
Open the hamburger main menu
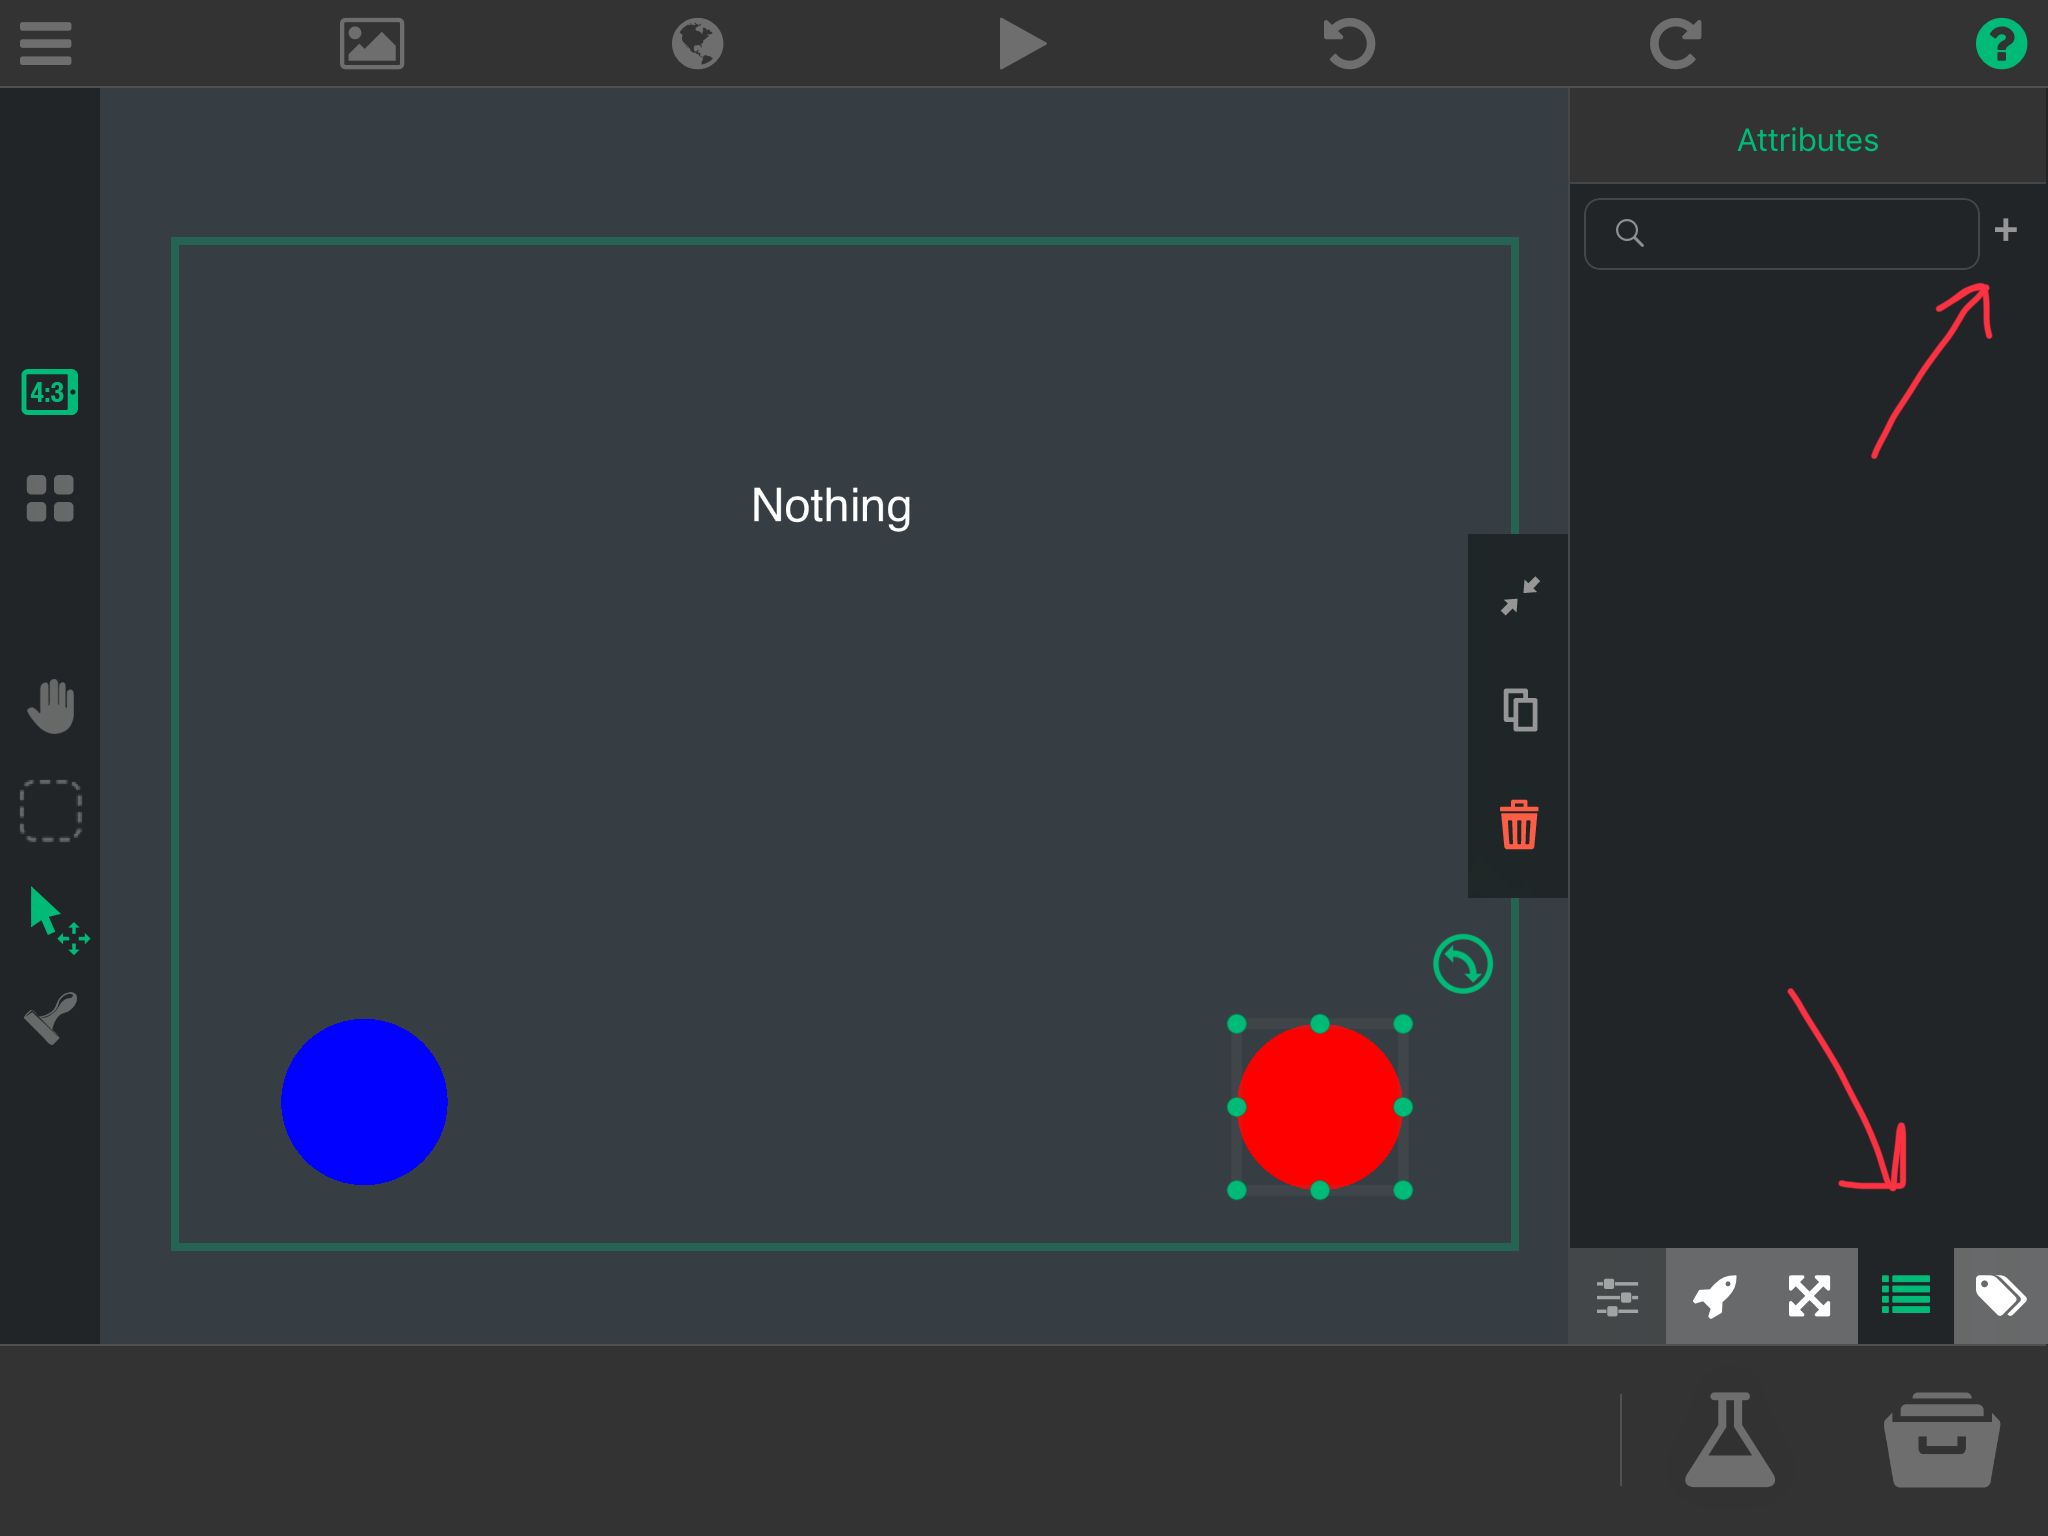(x=46, y=44)
